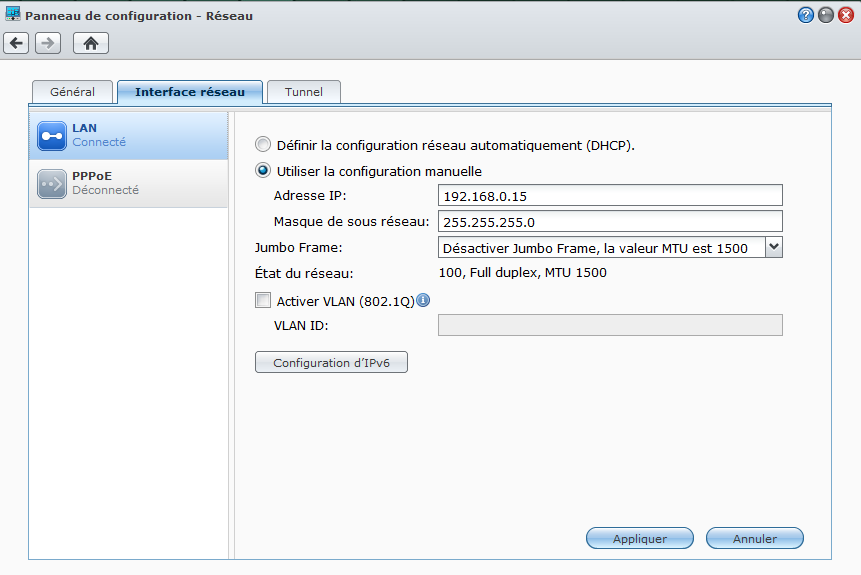The width and height of the screenshot is (861, 575).
Task: Click the Appliquer button
Action: (x=640, y=538)
